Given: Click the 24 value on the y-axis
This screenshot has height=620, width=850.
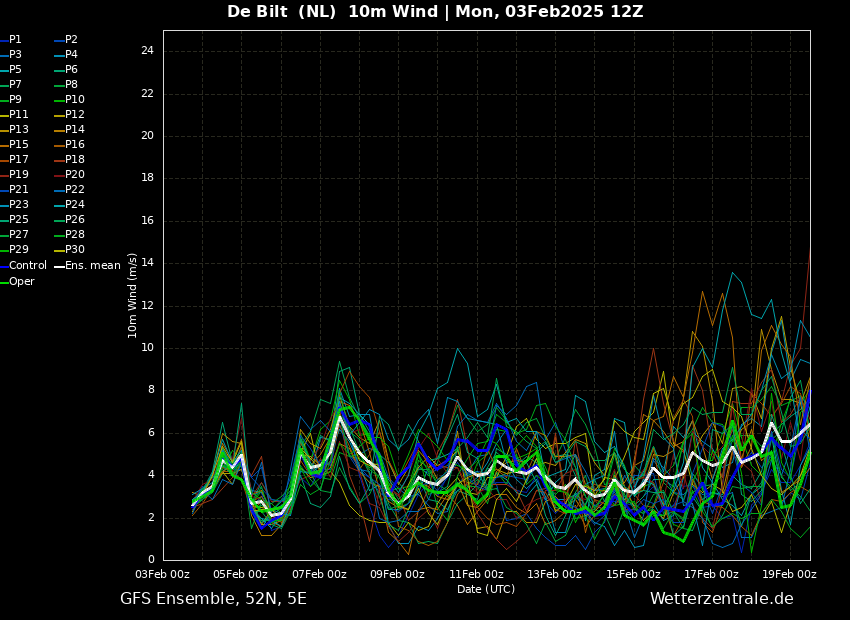Looking at the screenshot, I should (147, 51).
